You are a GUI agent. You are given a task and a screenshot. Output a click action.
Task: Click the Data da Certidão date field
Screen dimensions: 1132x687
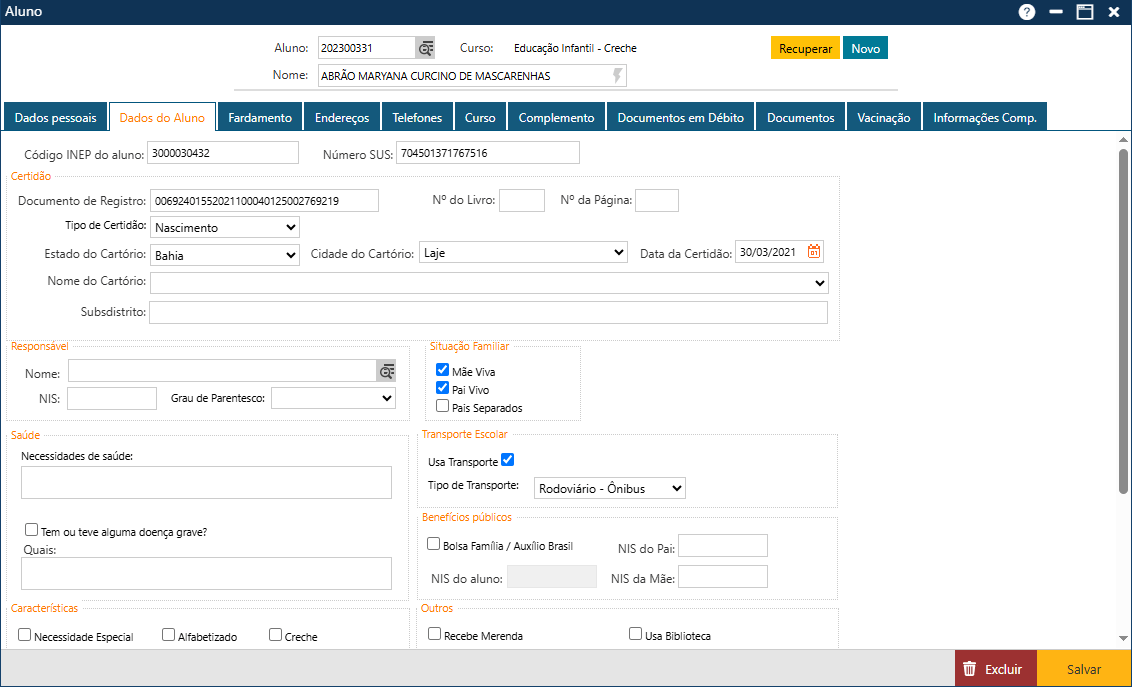click(770, 252)
